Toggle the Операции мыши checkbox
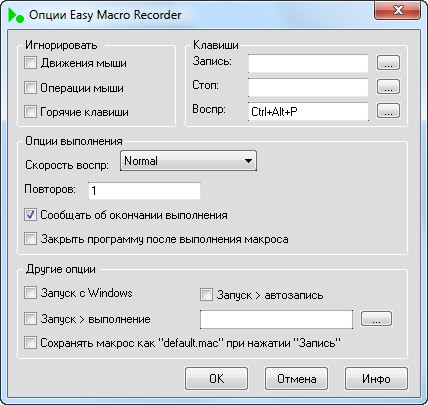Image resolution: width=428 pixels, height=405 pixels. click(30, 88)
